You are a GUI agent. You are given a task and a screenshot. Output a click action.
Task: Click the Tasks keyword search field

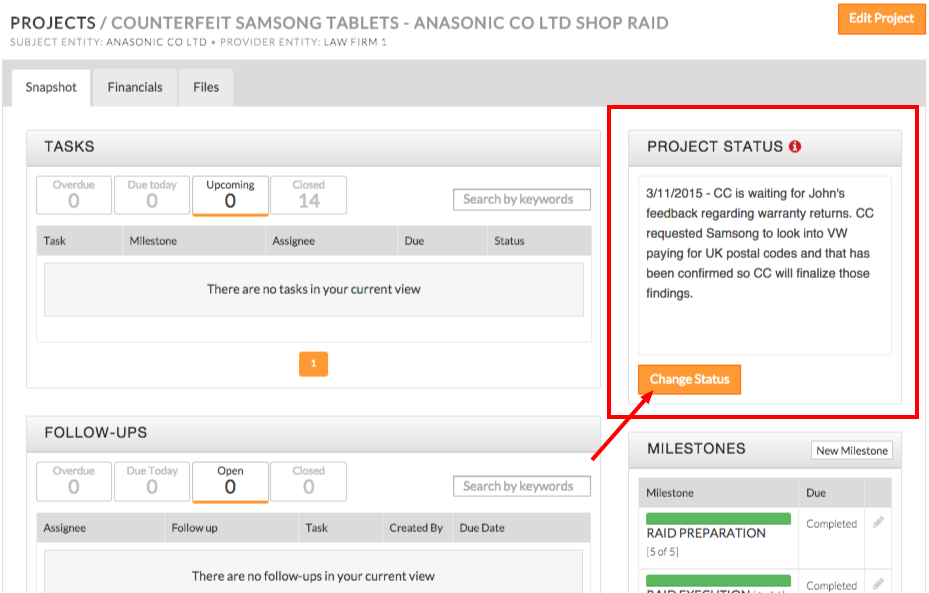[x=521, y=200]
